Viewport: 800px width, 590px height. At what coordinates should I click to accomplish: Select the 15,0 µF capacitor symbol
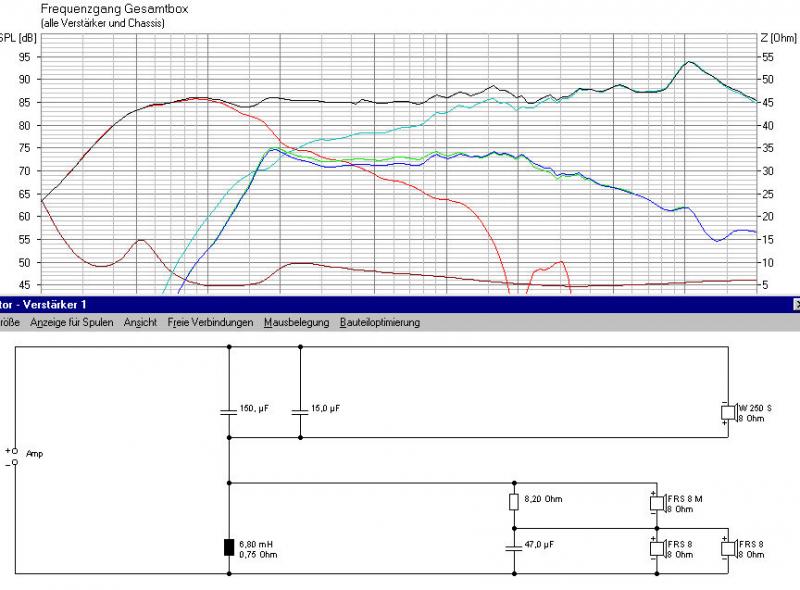click(x=300, y=412)
